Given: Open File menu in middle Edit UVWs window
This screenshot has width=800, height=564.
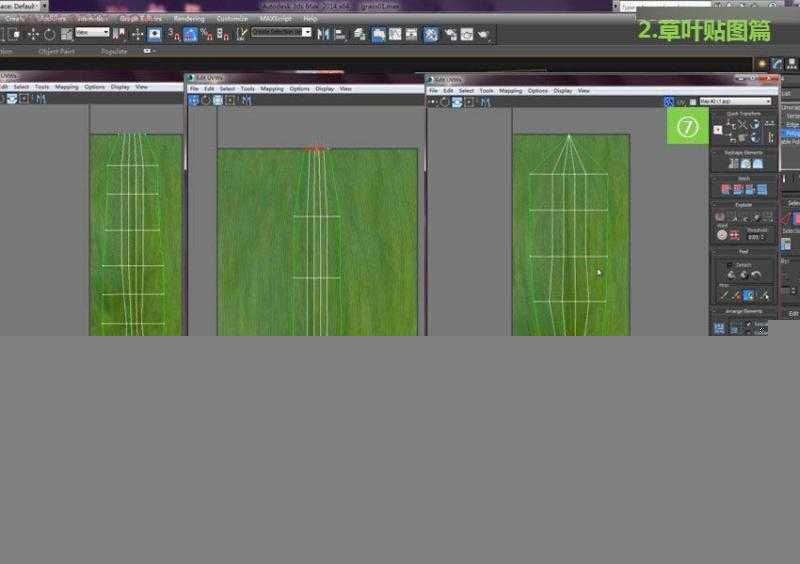Looking at the screenshot, I should pyautogui.click(x=194, y=89).
